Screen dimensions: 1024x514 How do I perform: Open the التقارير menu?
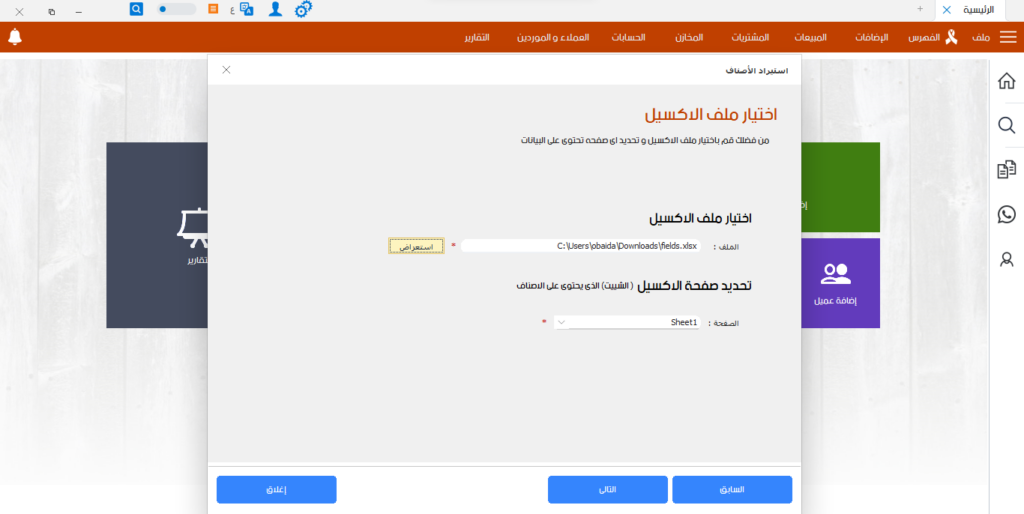[x=477, y=37]
